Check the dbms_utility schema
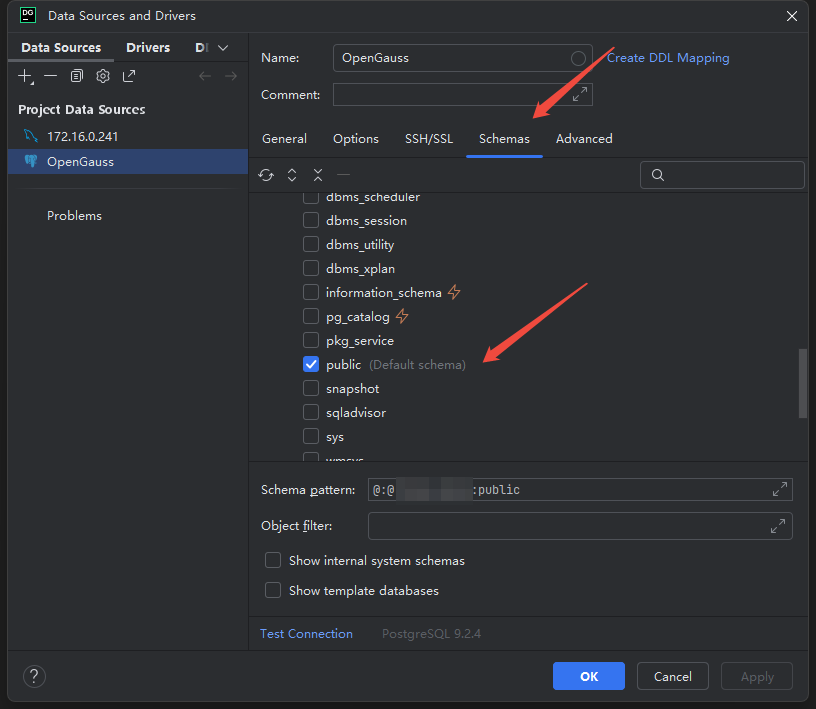The width and height of the screenshot is (816, 709). click(x=311, y=244)
